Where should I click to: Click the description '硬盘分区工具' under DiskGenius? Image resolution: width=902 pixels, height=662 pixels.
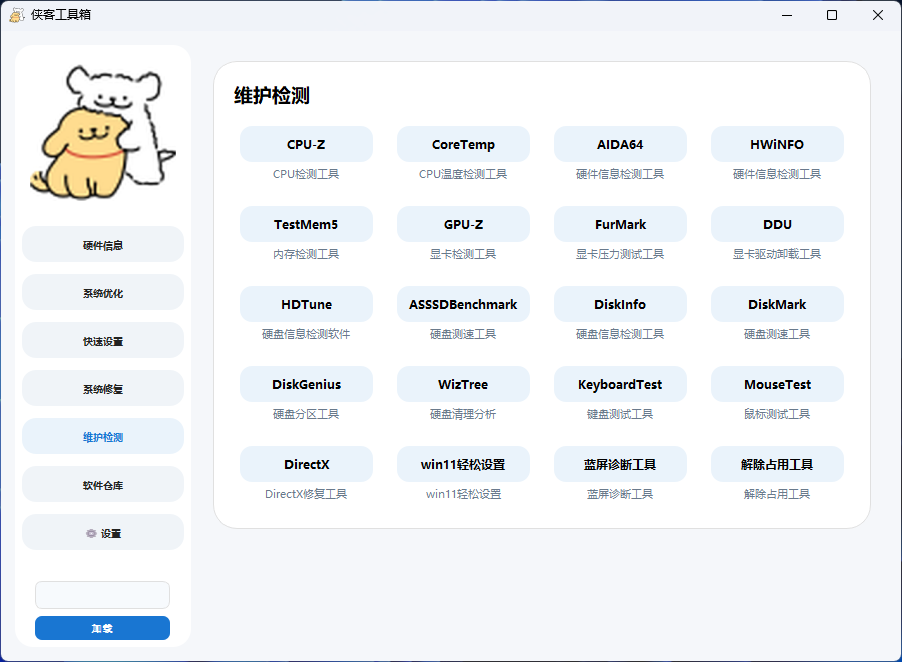306,414
